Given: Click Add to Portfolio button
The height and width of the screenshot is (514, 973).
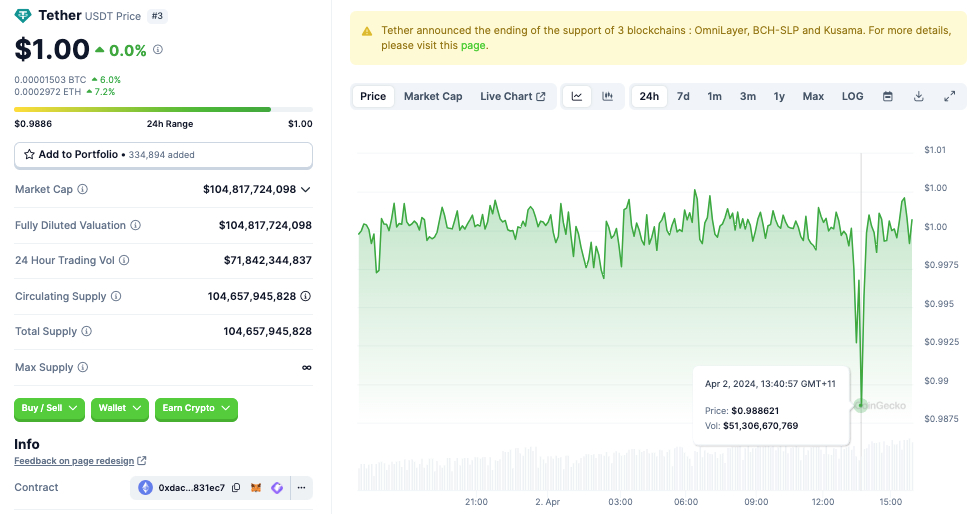Looking at the screenshot, I should 163,155.
